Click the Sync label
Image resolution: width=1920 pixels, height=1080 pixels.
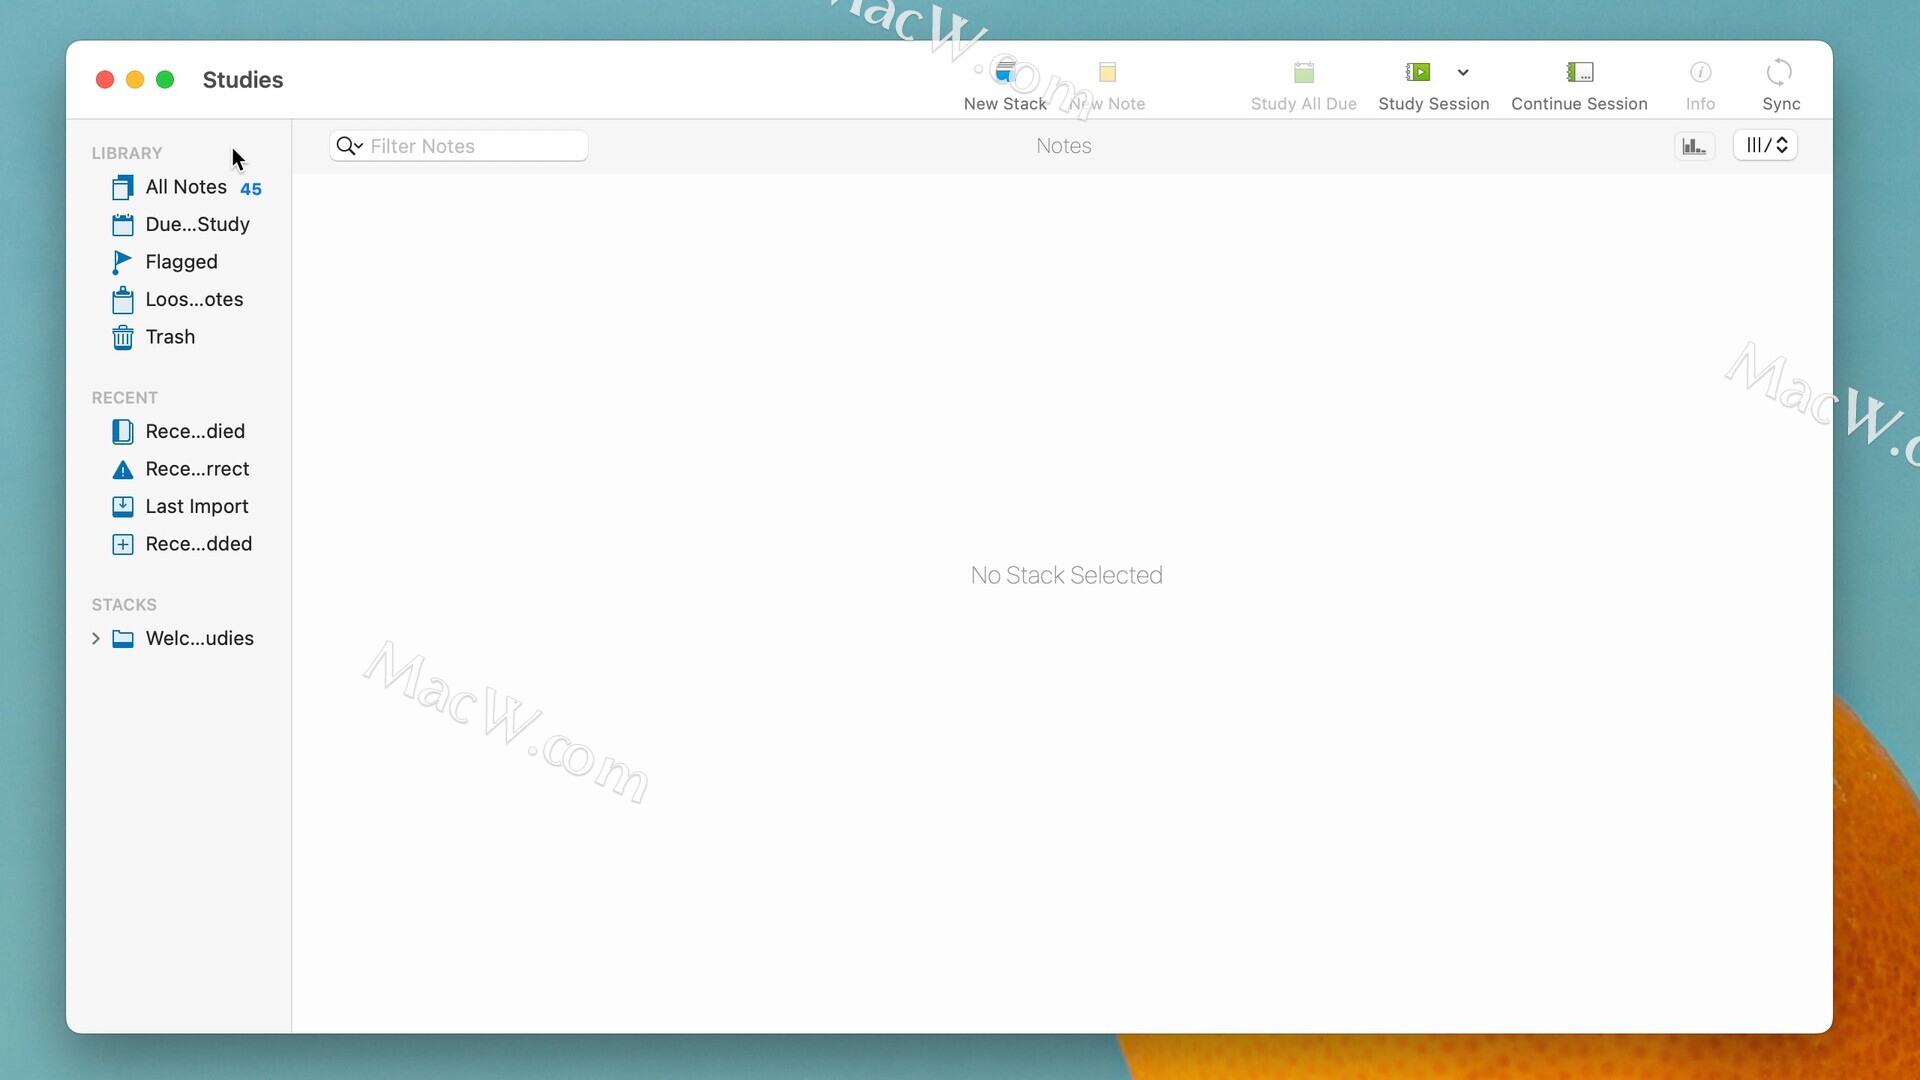[1781, 104]
